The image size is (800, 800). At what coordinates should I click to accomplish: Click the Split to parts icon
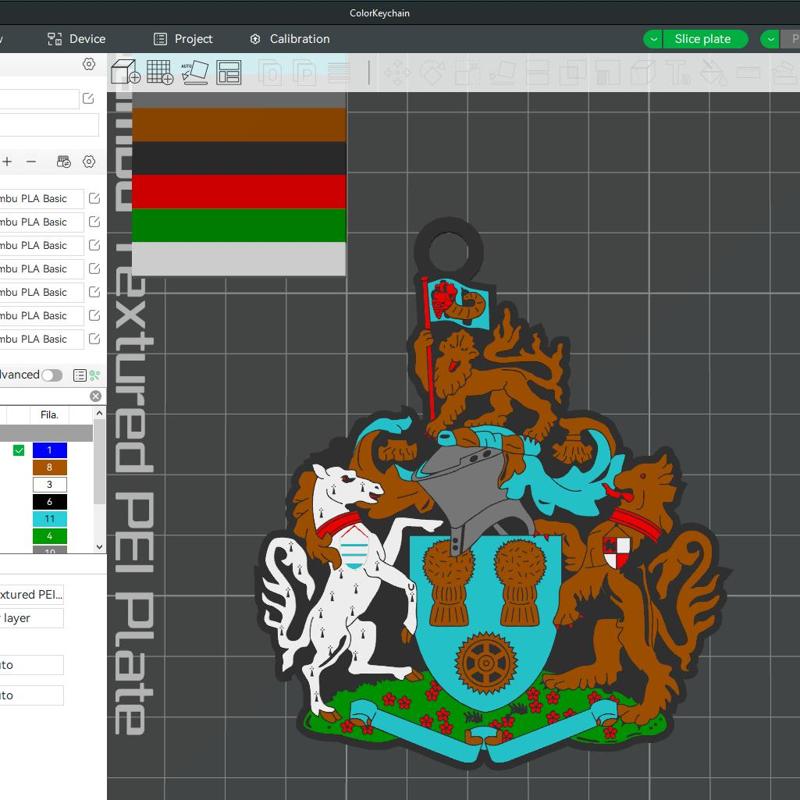click(305, 72)
